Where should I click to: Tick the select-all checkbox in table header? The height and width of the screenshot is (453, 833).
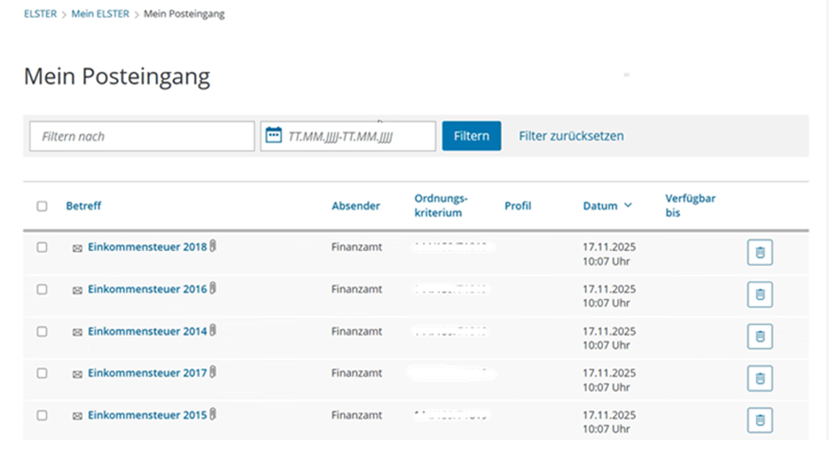tap(42, 206)
